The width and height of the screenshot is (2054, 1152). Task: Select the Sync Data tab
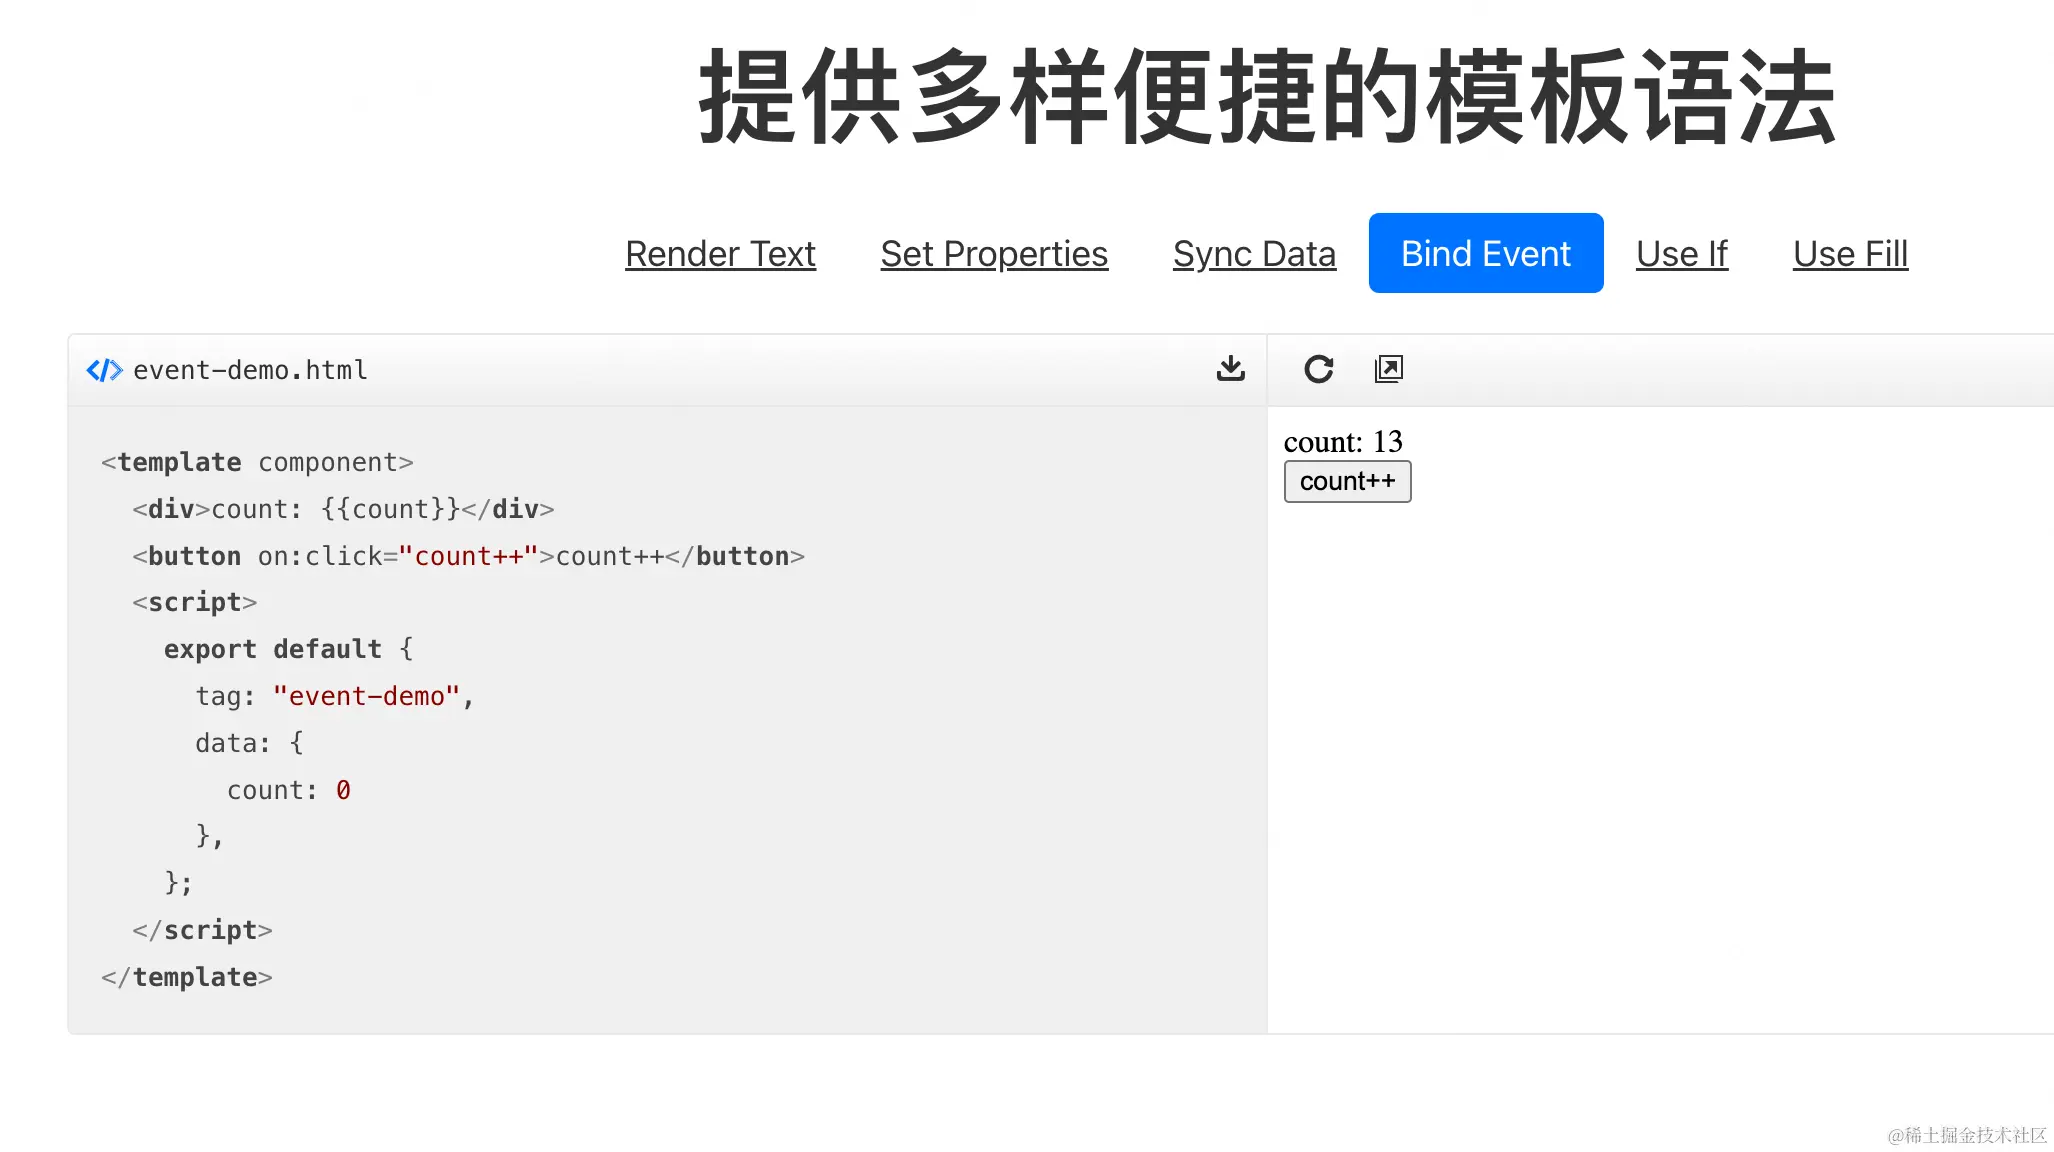[1254, 254]
